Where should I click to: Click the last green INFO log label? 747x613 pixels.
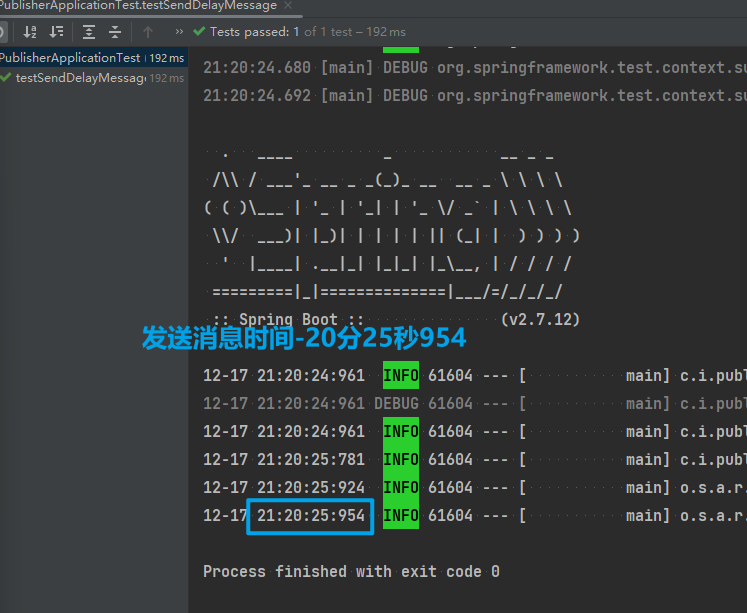pos(400,516)
